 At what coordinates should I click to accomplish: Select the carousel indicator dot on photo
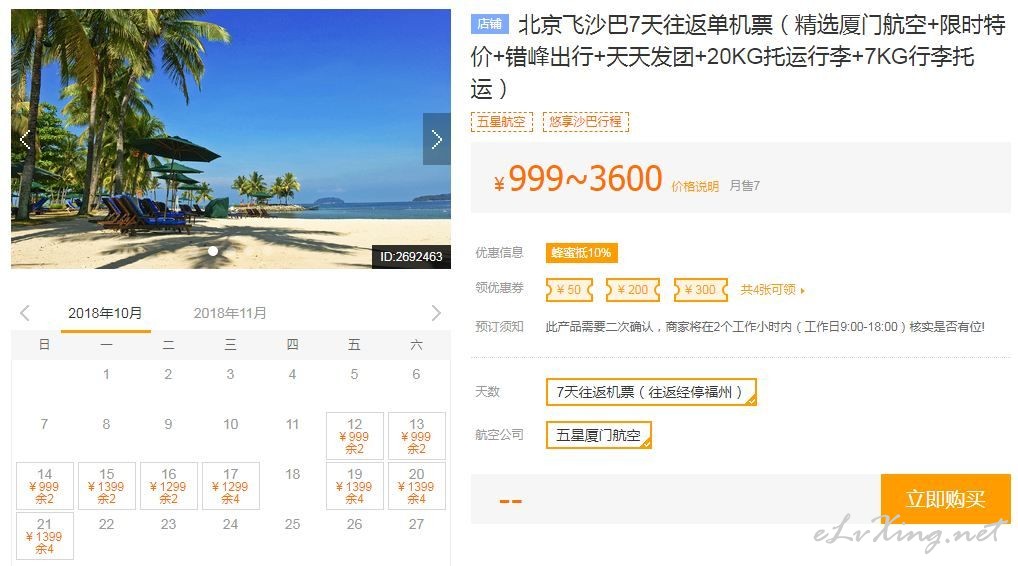(213, 251)
